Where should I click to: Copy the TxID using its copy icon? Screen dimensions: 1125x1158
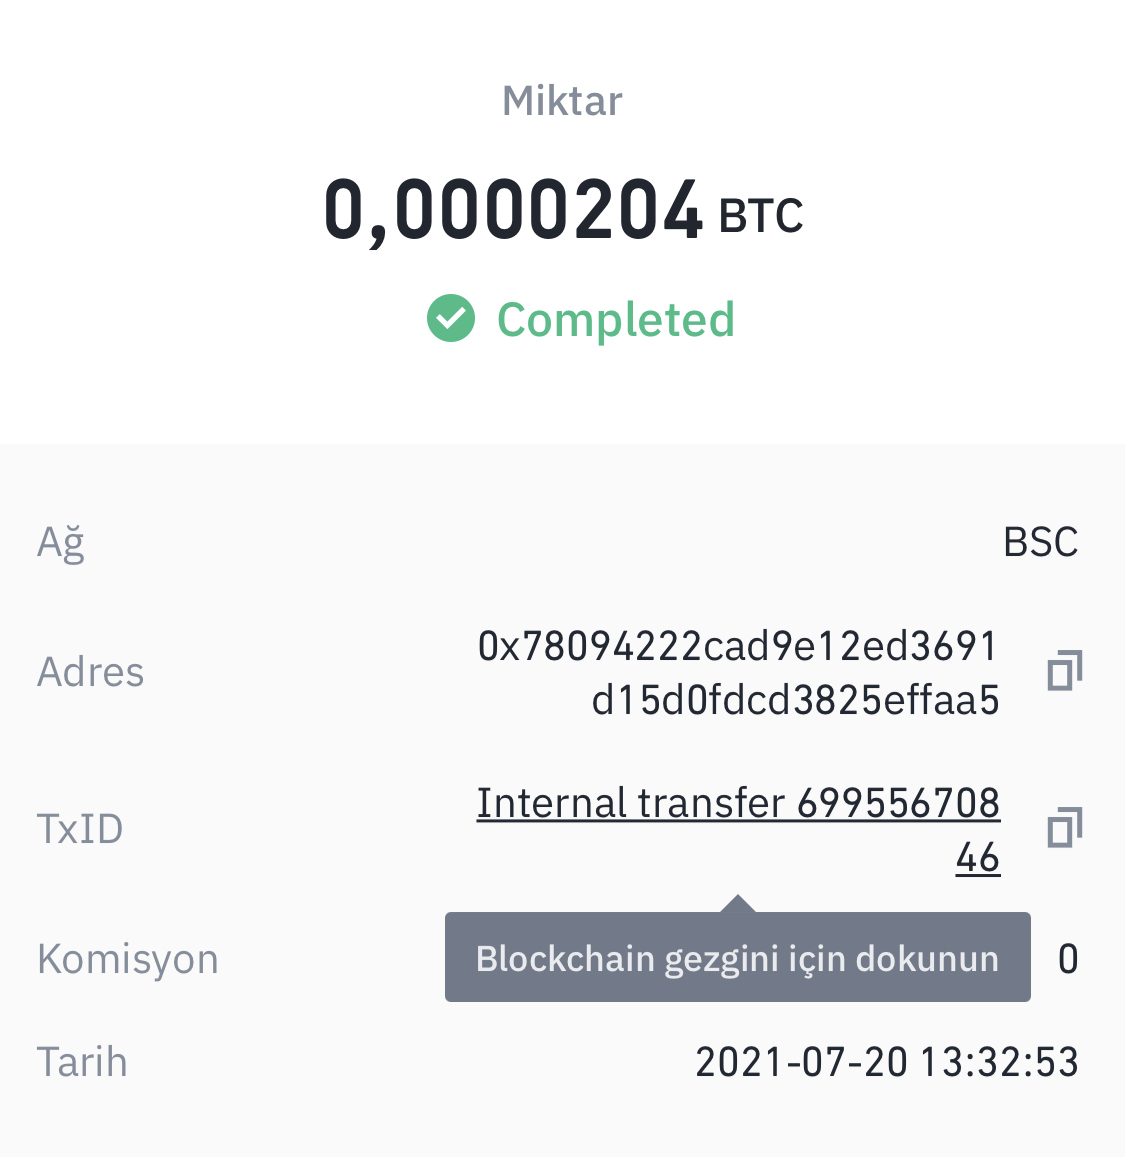point(1064,827)
